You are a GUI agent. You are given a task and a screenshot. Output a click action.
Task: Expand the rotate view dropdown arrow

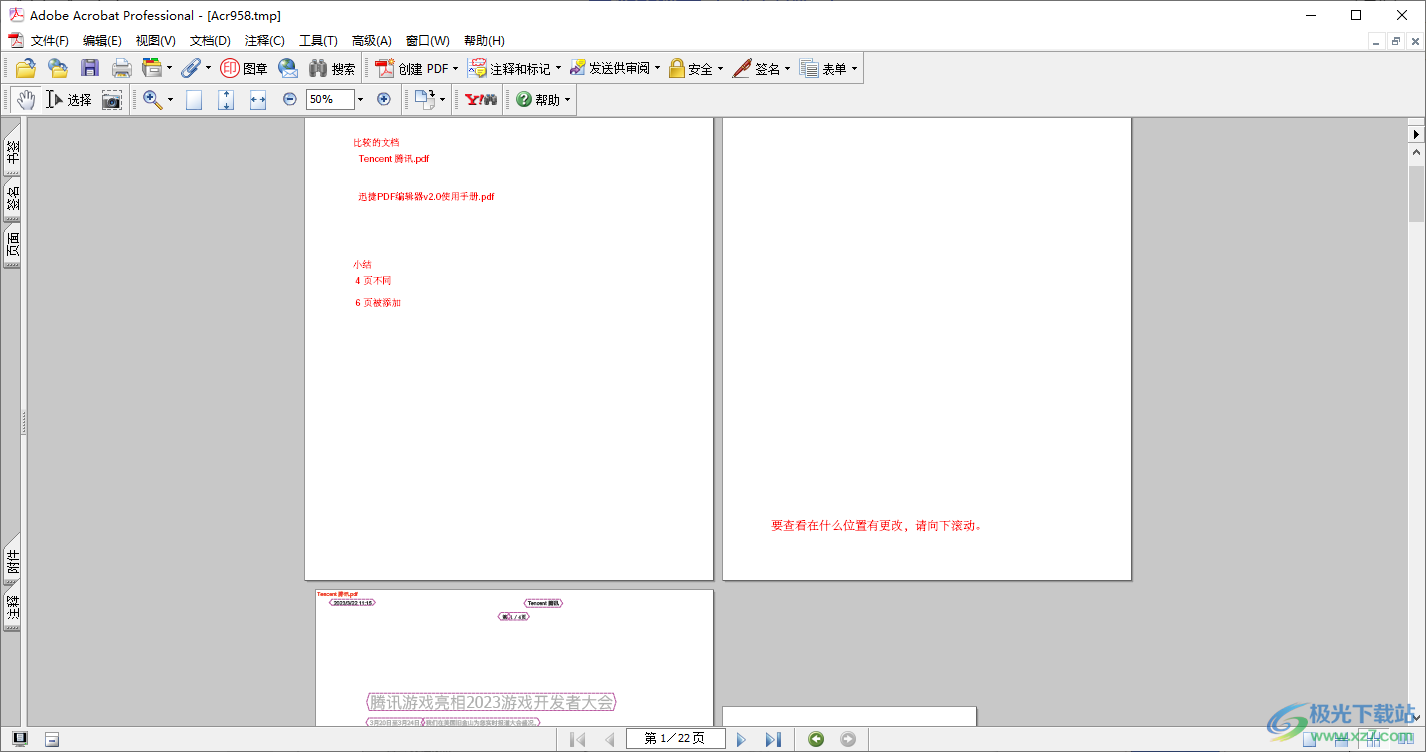pos(443,99)
